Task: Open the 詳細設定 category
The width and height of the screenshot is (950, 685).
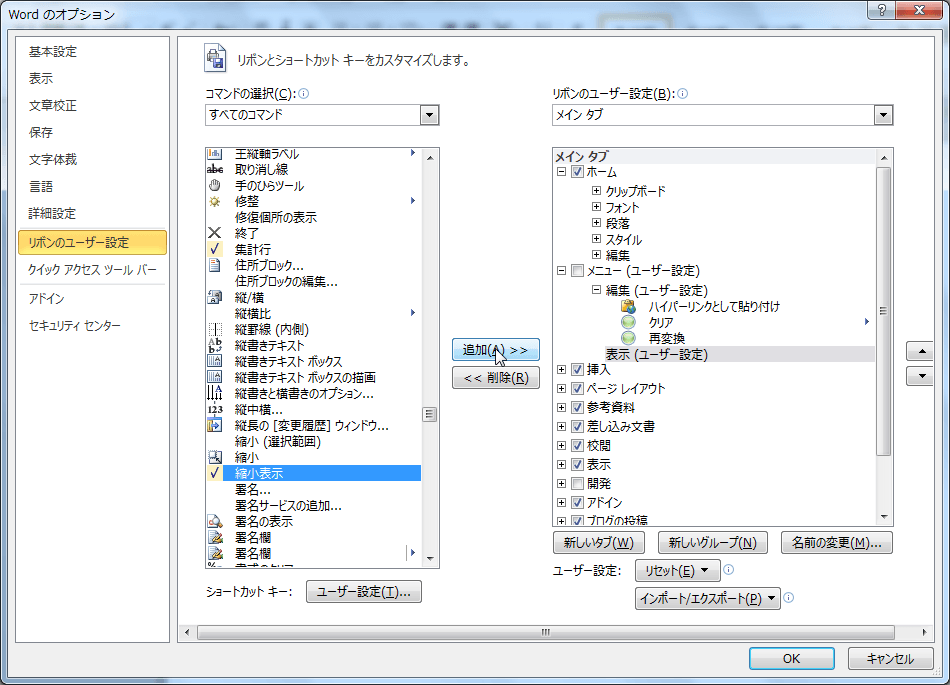Action: coord(53,213)
